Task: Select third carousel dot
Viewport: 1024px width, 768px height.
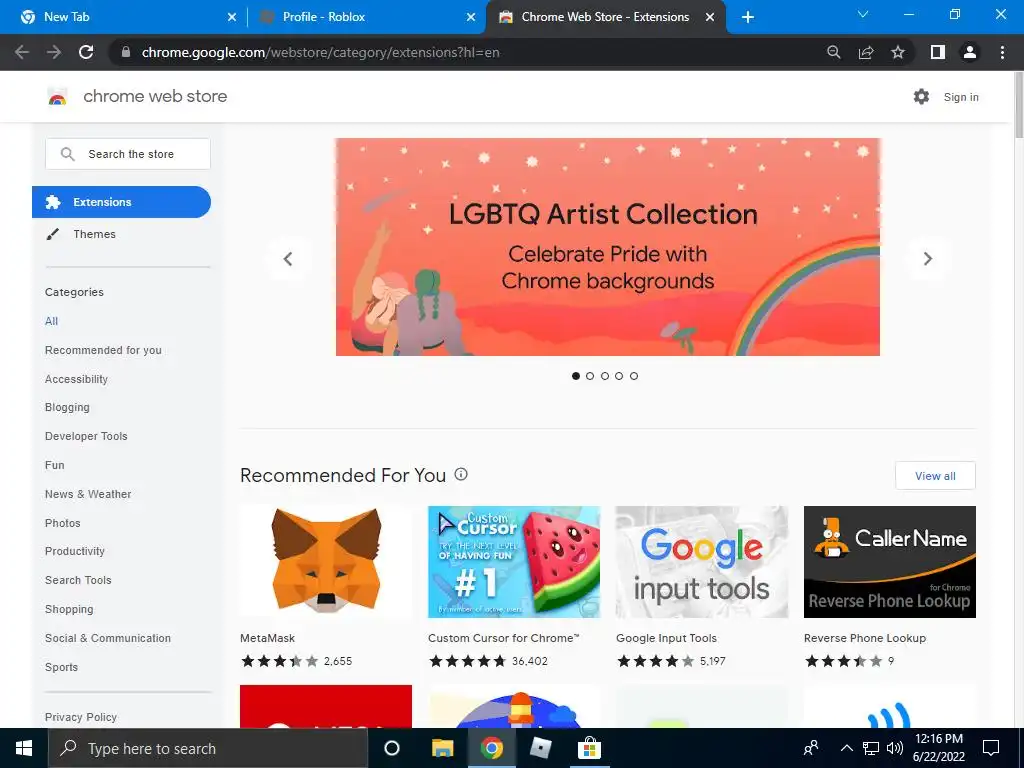Action: click(x=605, y=376)
